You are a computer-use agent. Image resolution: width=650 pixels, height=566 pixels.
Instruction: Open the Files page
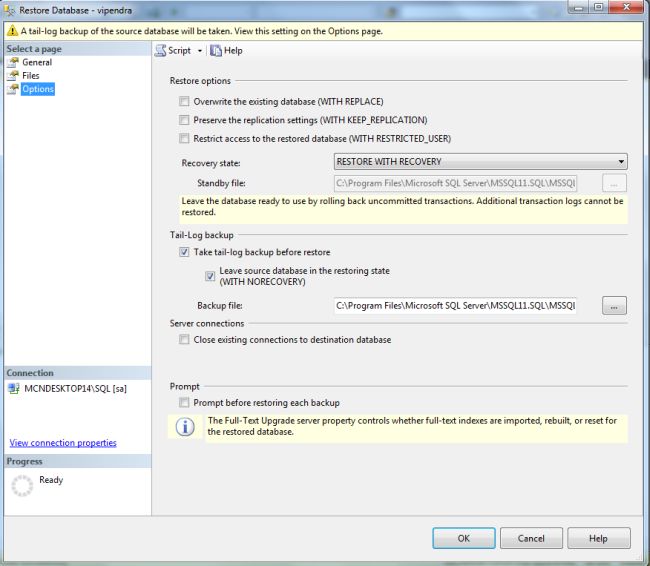click(31, 75)
